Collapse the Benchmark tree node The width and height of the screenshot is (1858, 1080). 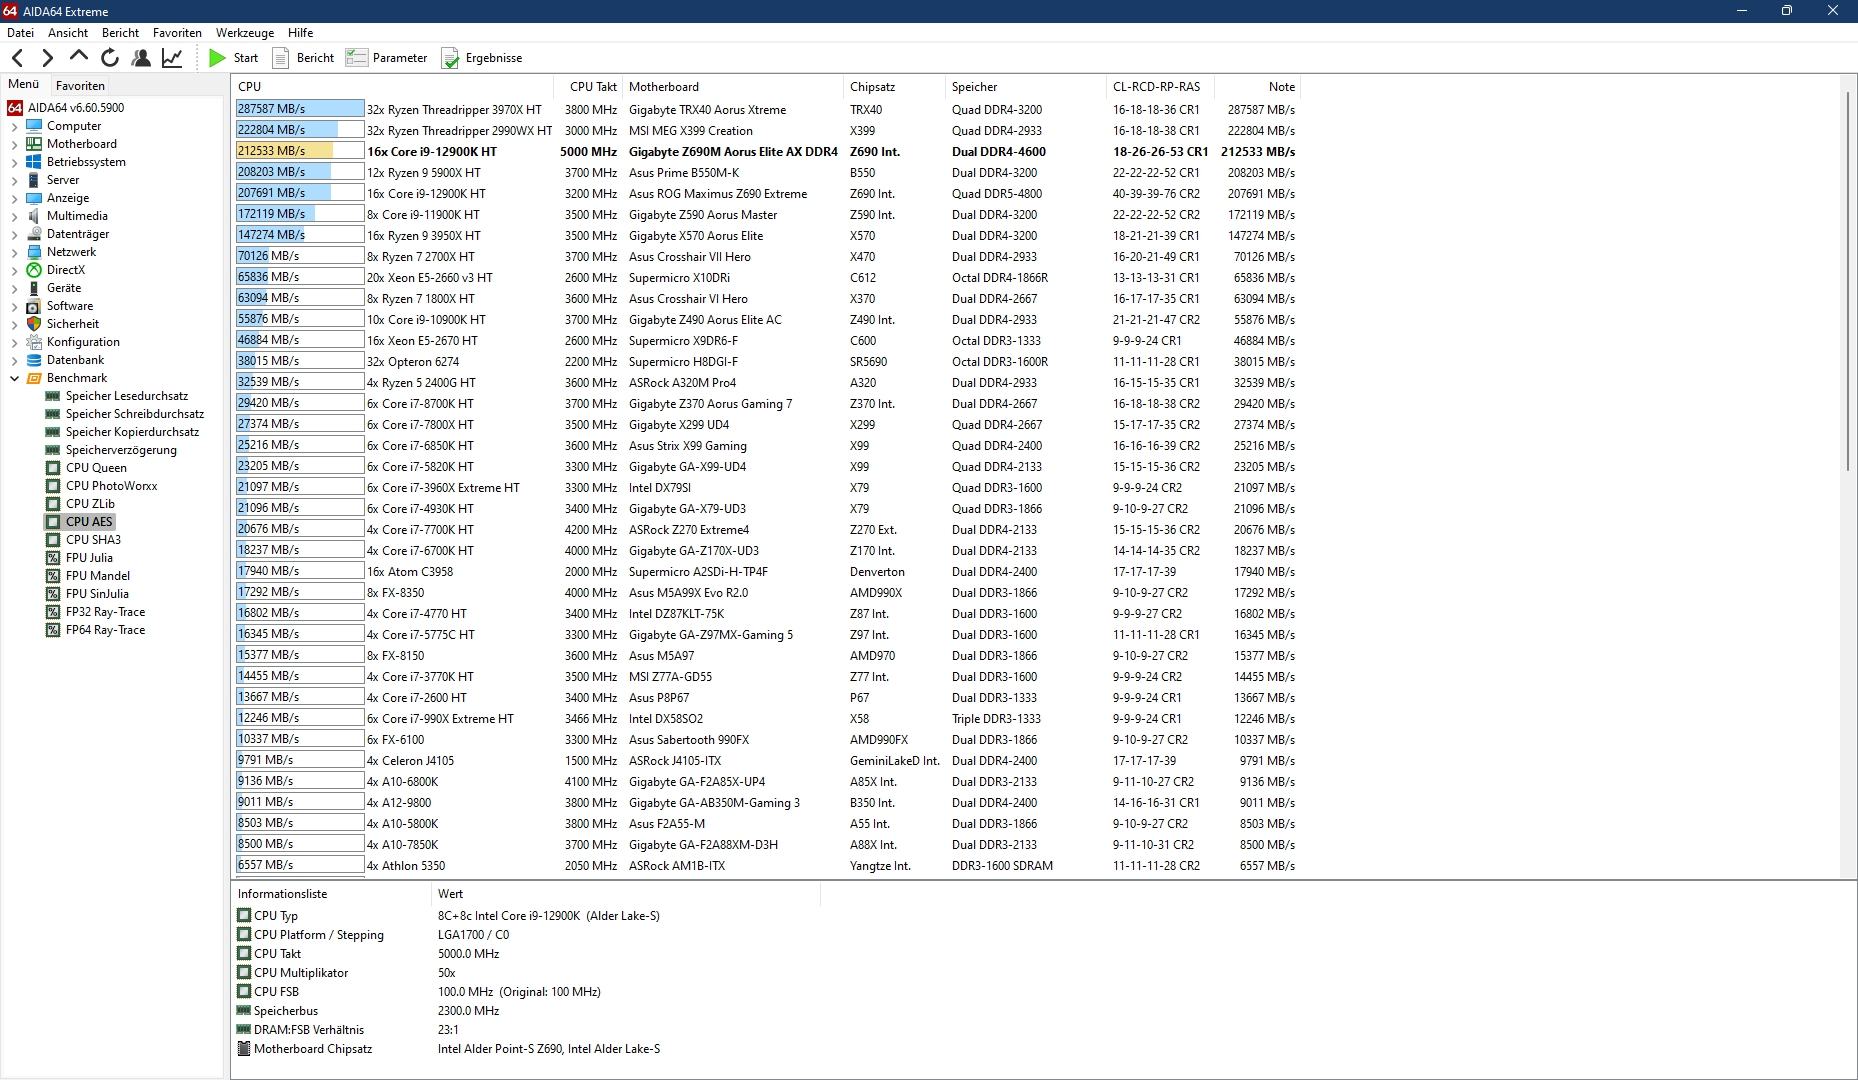coord(14,378)
